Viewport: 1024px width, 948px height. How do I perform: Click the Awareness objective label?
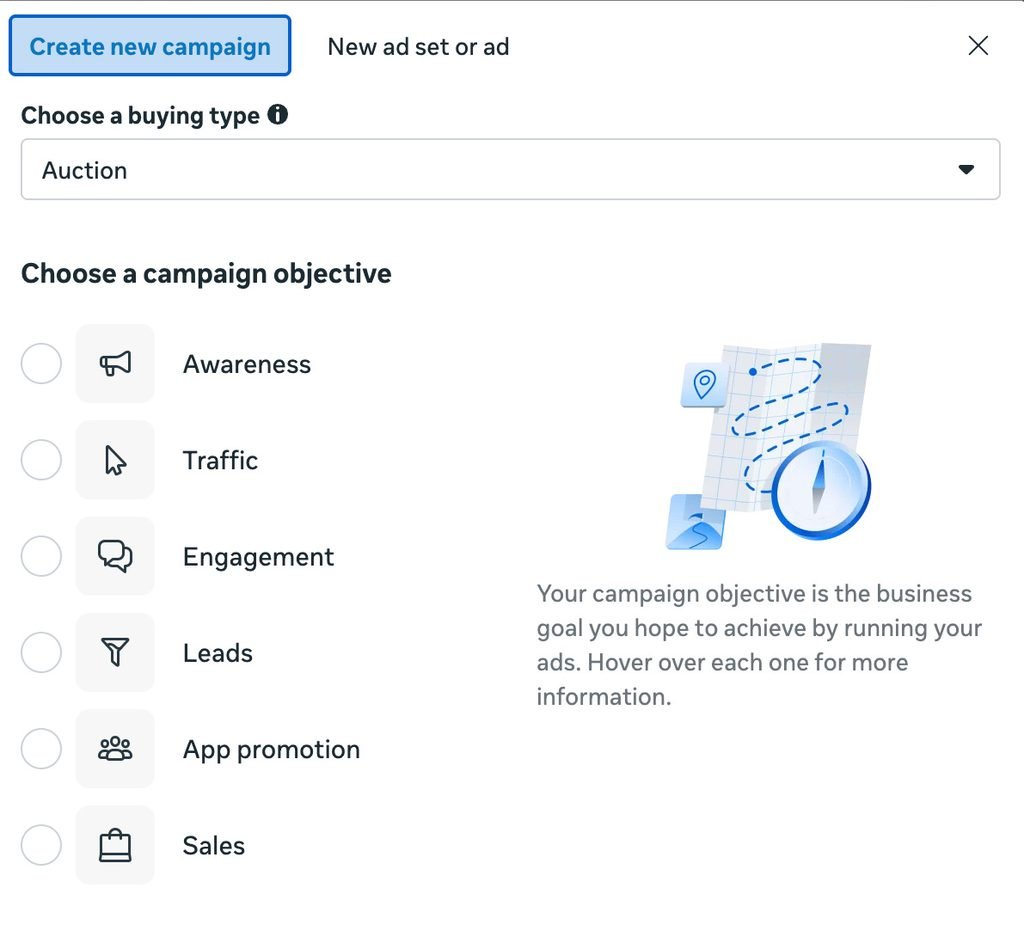[x=247, y=364]
